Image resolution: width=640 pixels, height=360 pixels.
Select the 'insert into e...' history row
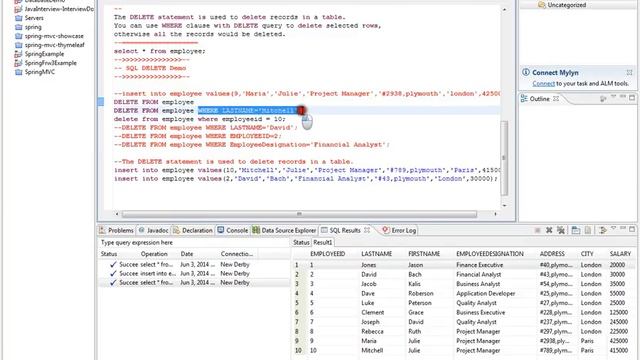pyautogui.click(x=193, y=273)
